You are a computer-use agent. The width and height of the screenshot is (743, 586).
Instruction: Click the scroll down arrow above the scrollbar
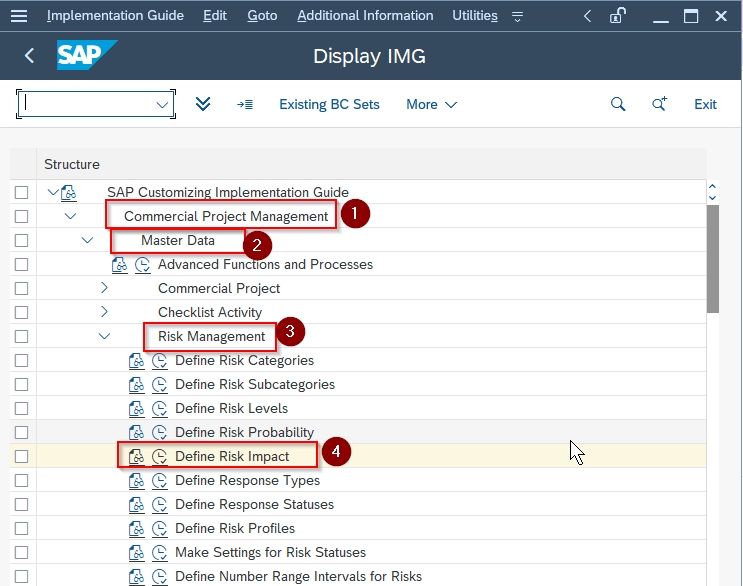click(712, 197)
